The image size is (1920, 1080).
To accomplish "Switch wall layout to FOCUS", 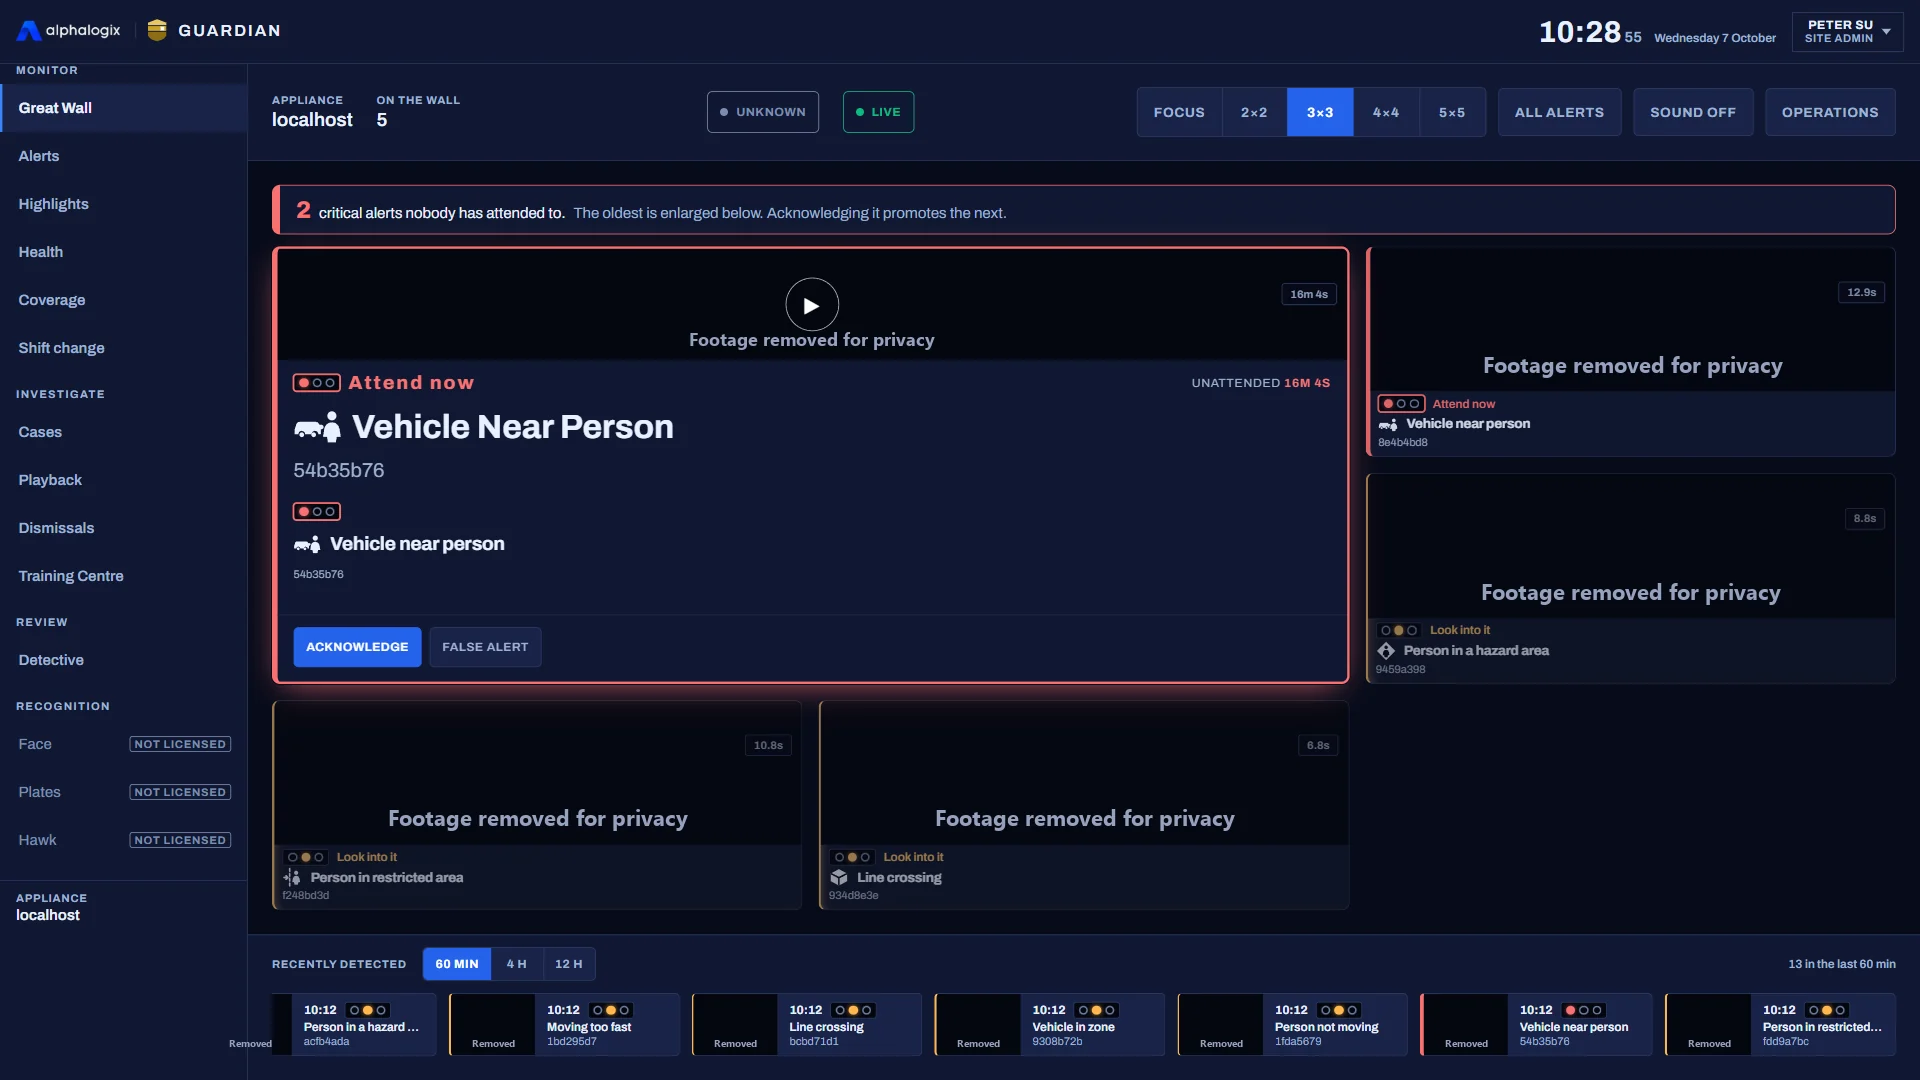I will (1179, 112).
